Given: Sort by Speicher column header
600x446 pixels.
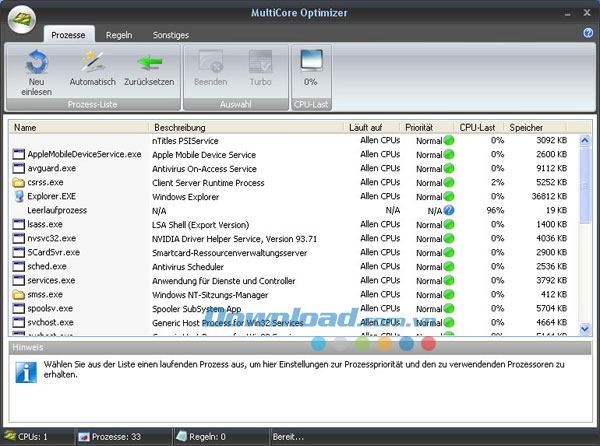Looking at the screenshot, I should (537, 128).
